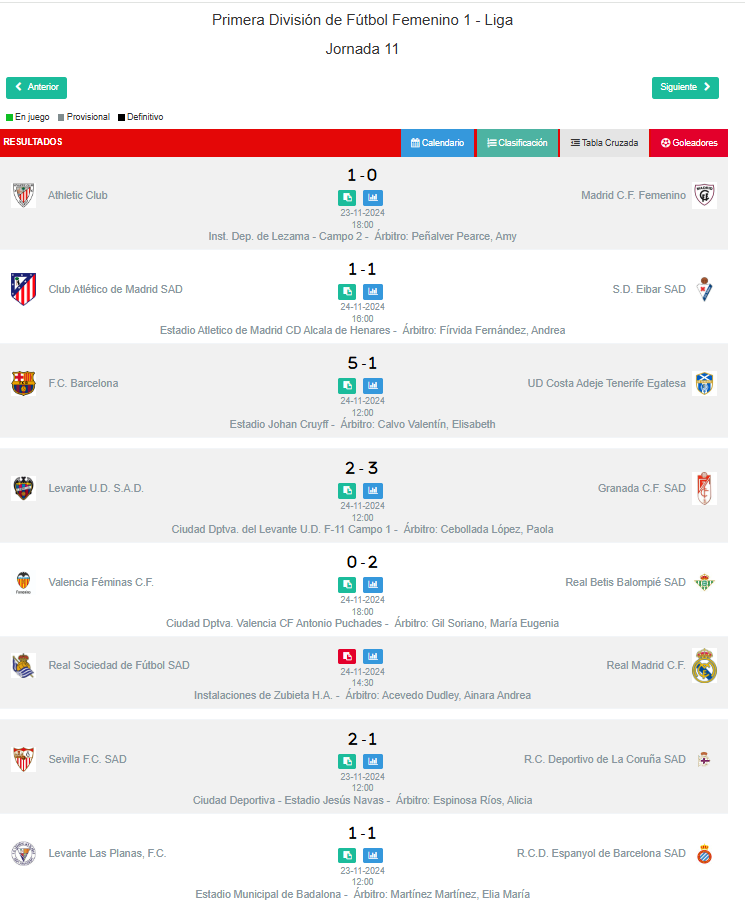This screenshot has width=745, height=912.
Task: Go to next matchday with Siguiente
Action: (685, 88)
